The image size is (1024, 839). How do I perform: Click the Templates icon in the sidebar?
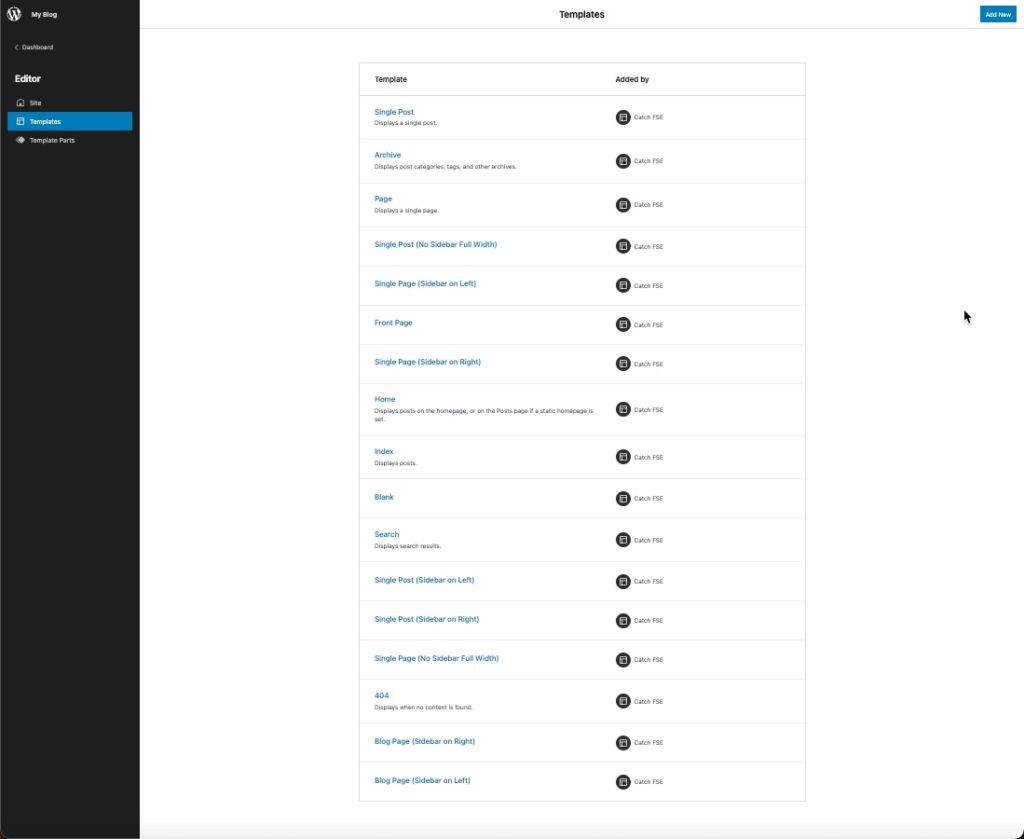coord(20,121)
